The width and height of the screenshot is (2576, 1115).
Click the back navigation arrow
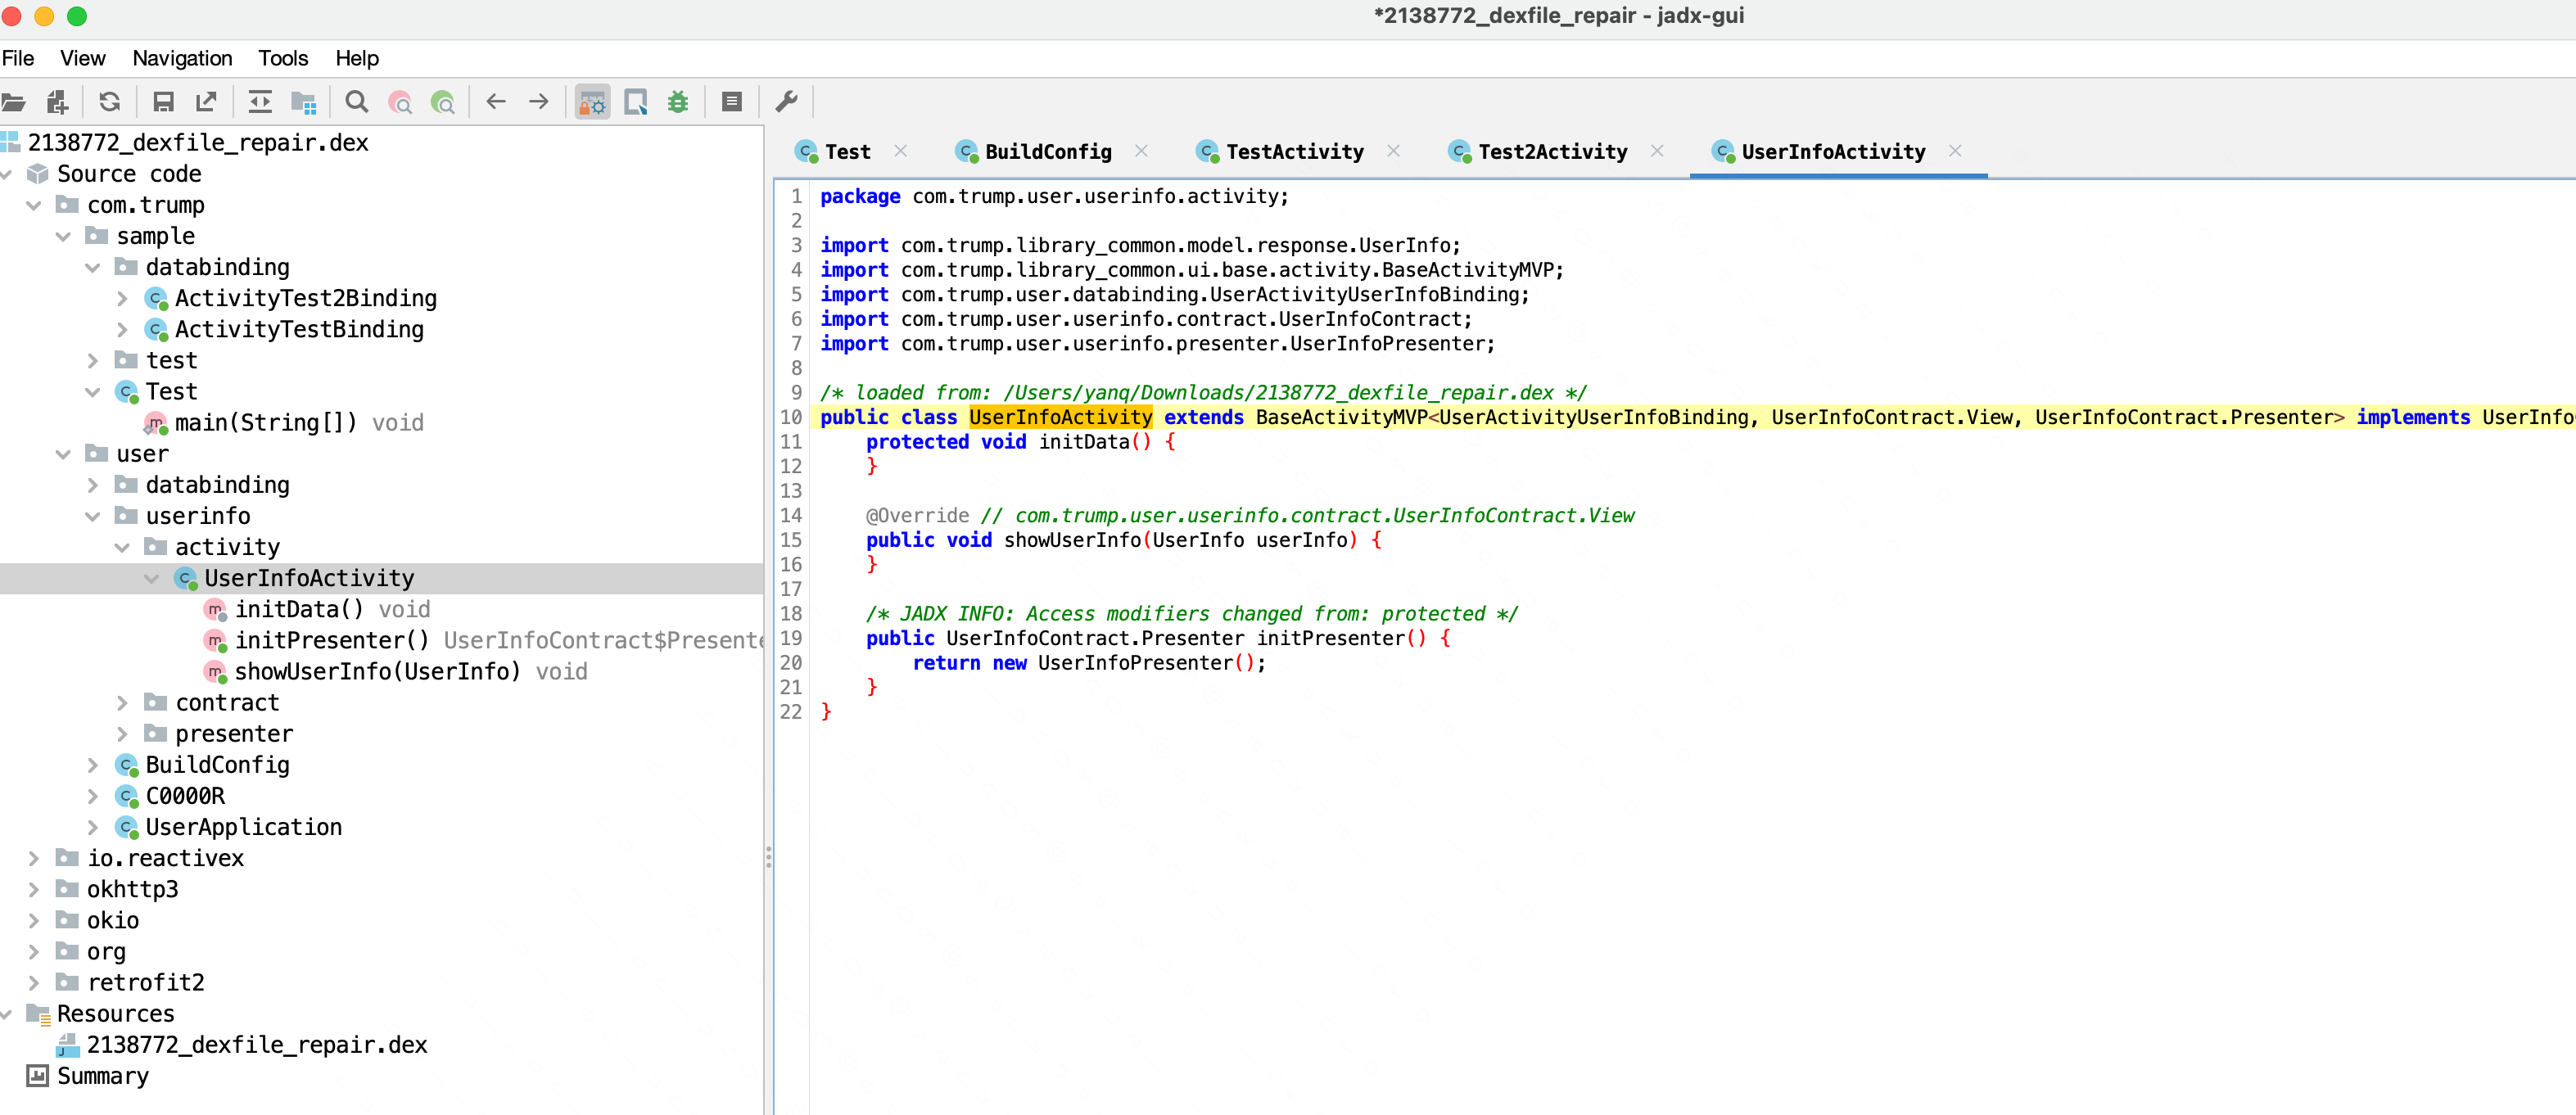coord(496,102)
